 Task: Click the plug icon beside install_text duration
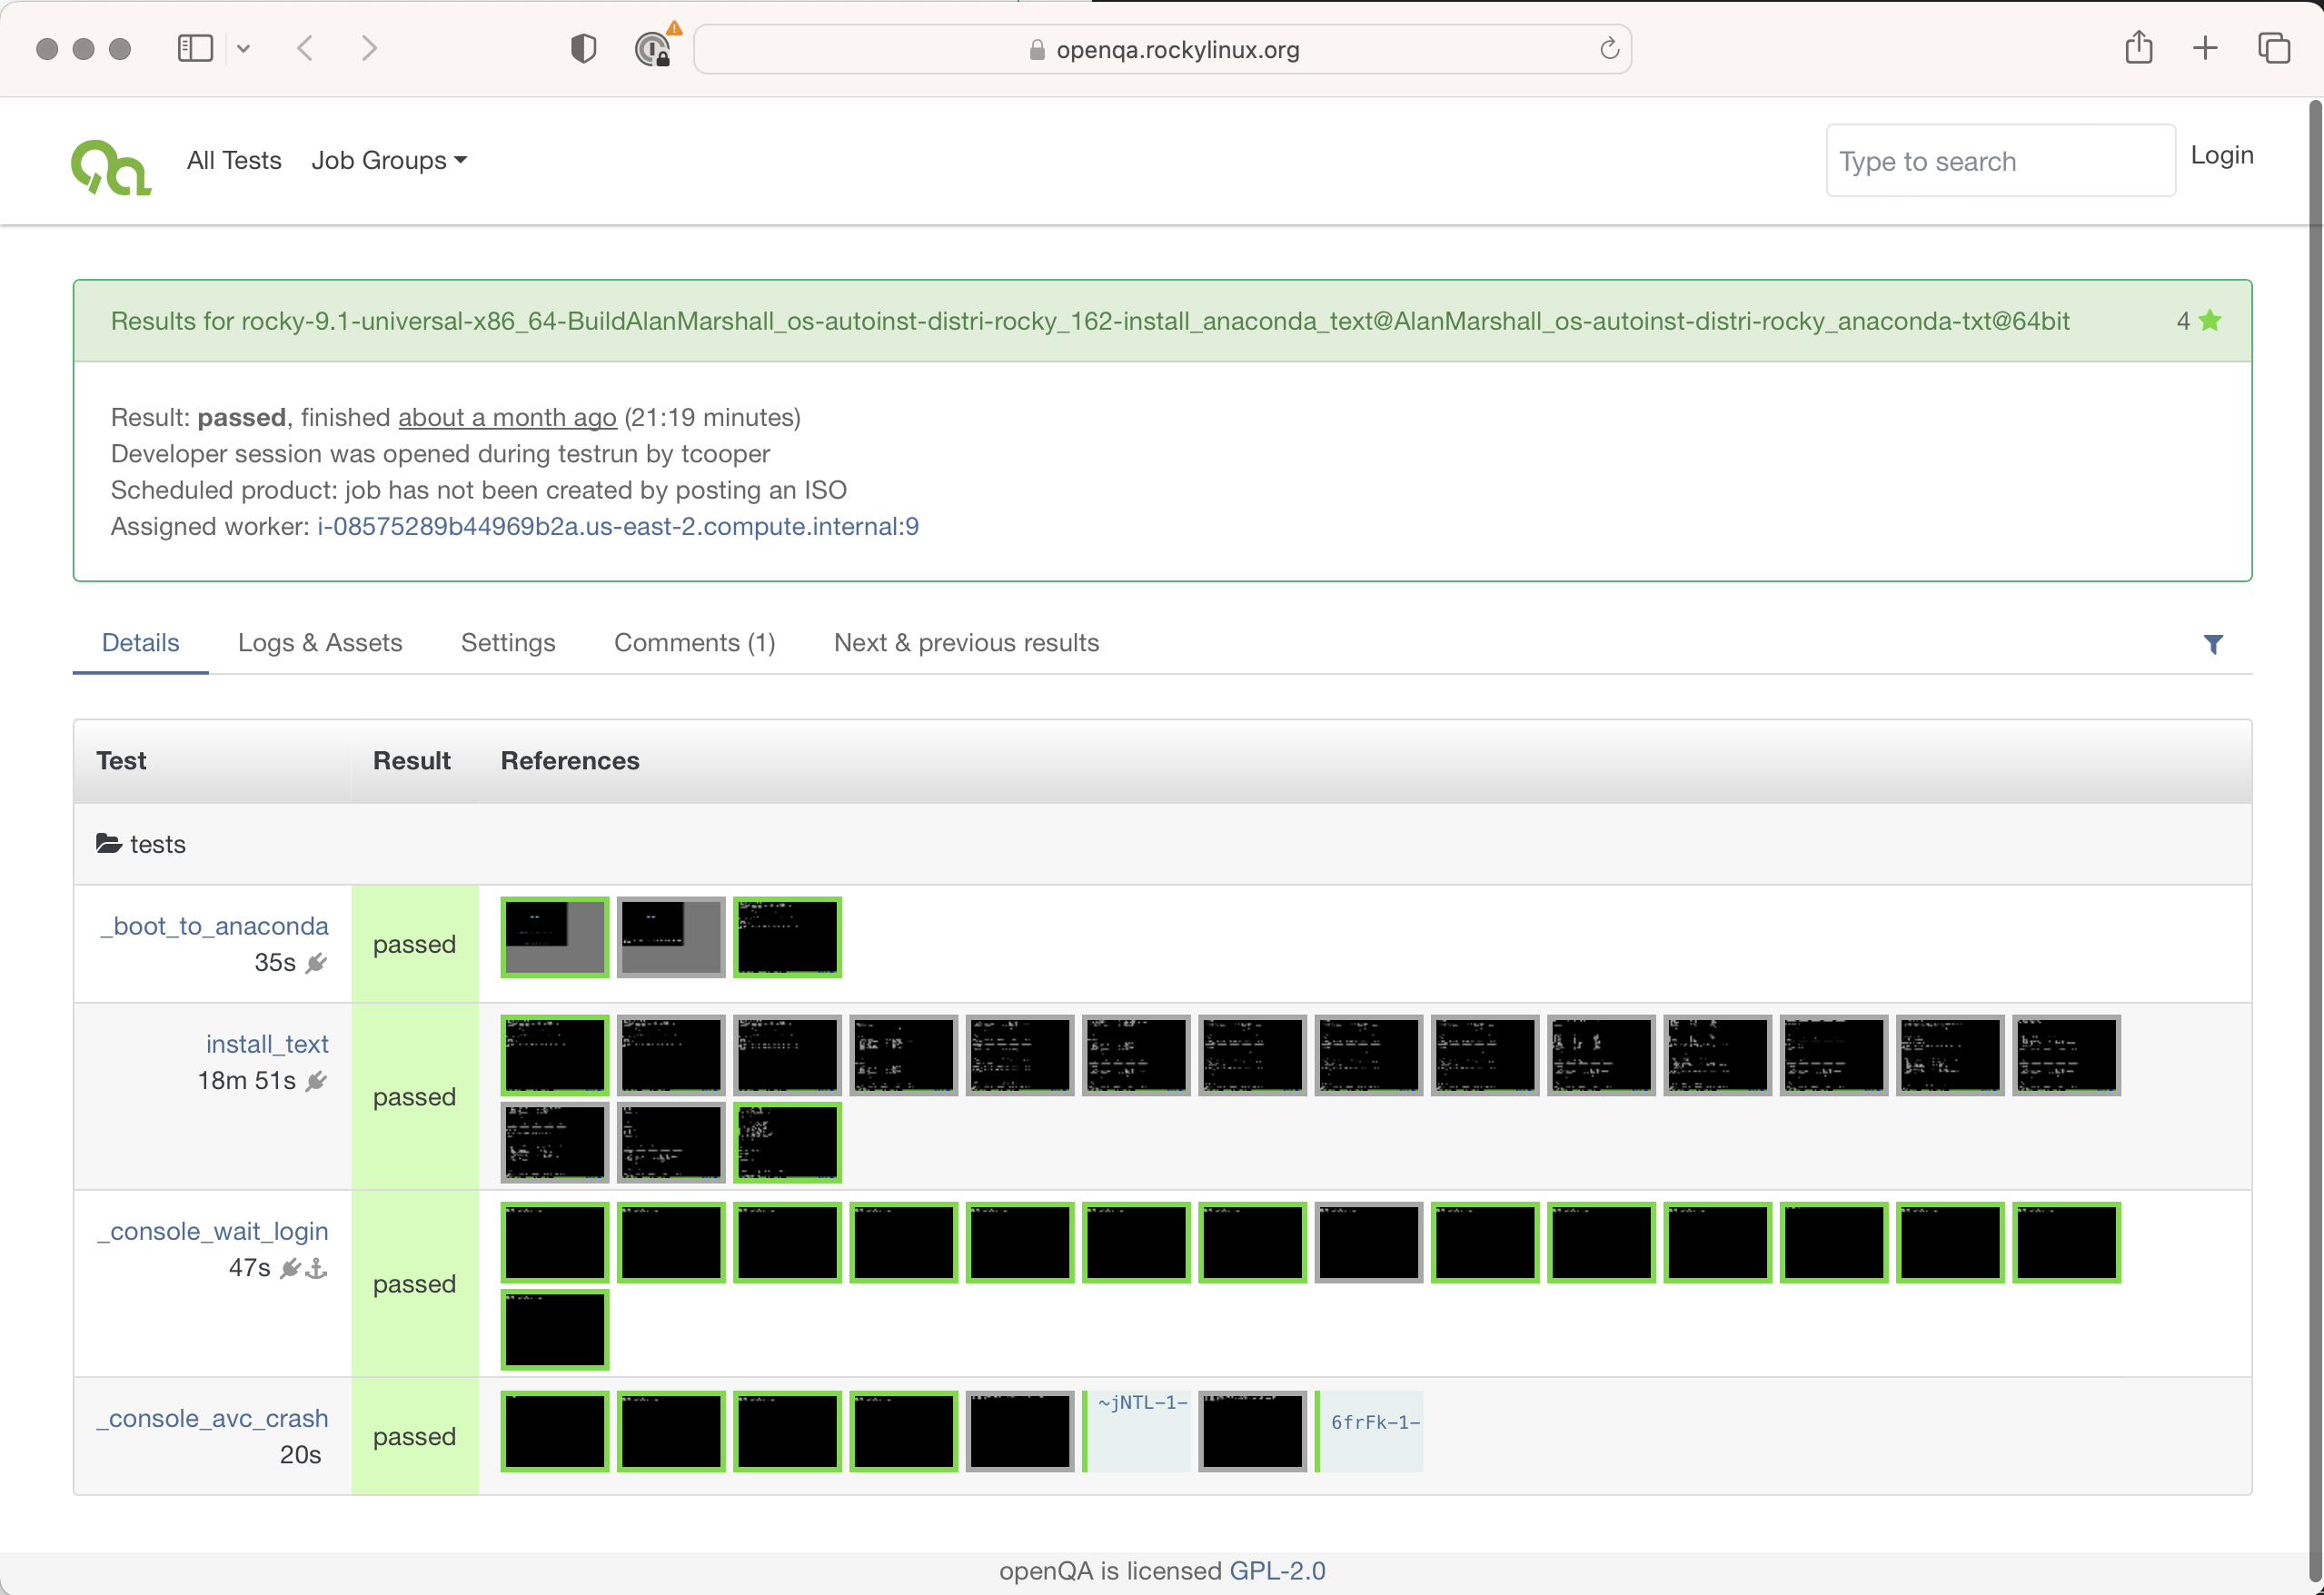[x=317, y=1081]
